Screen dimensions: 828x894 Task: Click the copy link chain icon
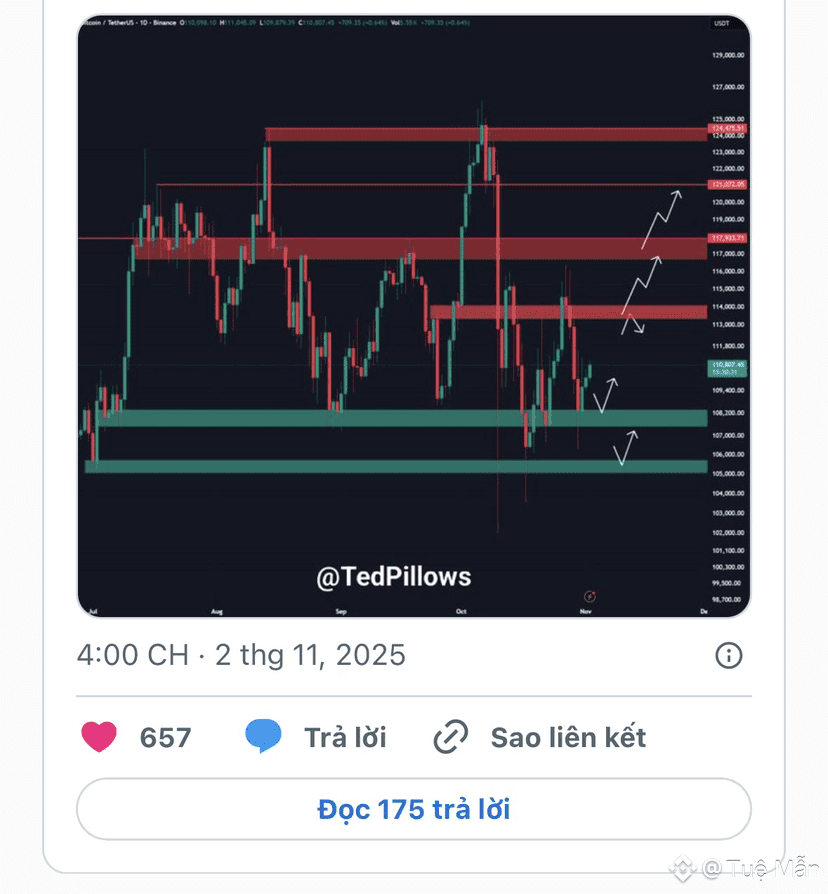[x=451, y=738]
